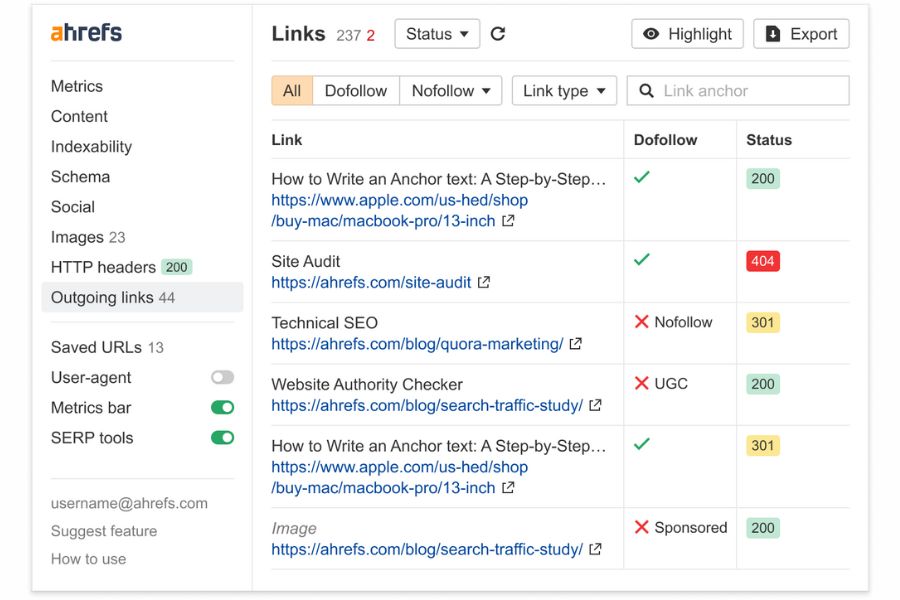Select the All filter tab
Viewport: 900px width, 600px height.
[292, 91]
